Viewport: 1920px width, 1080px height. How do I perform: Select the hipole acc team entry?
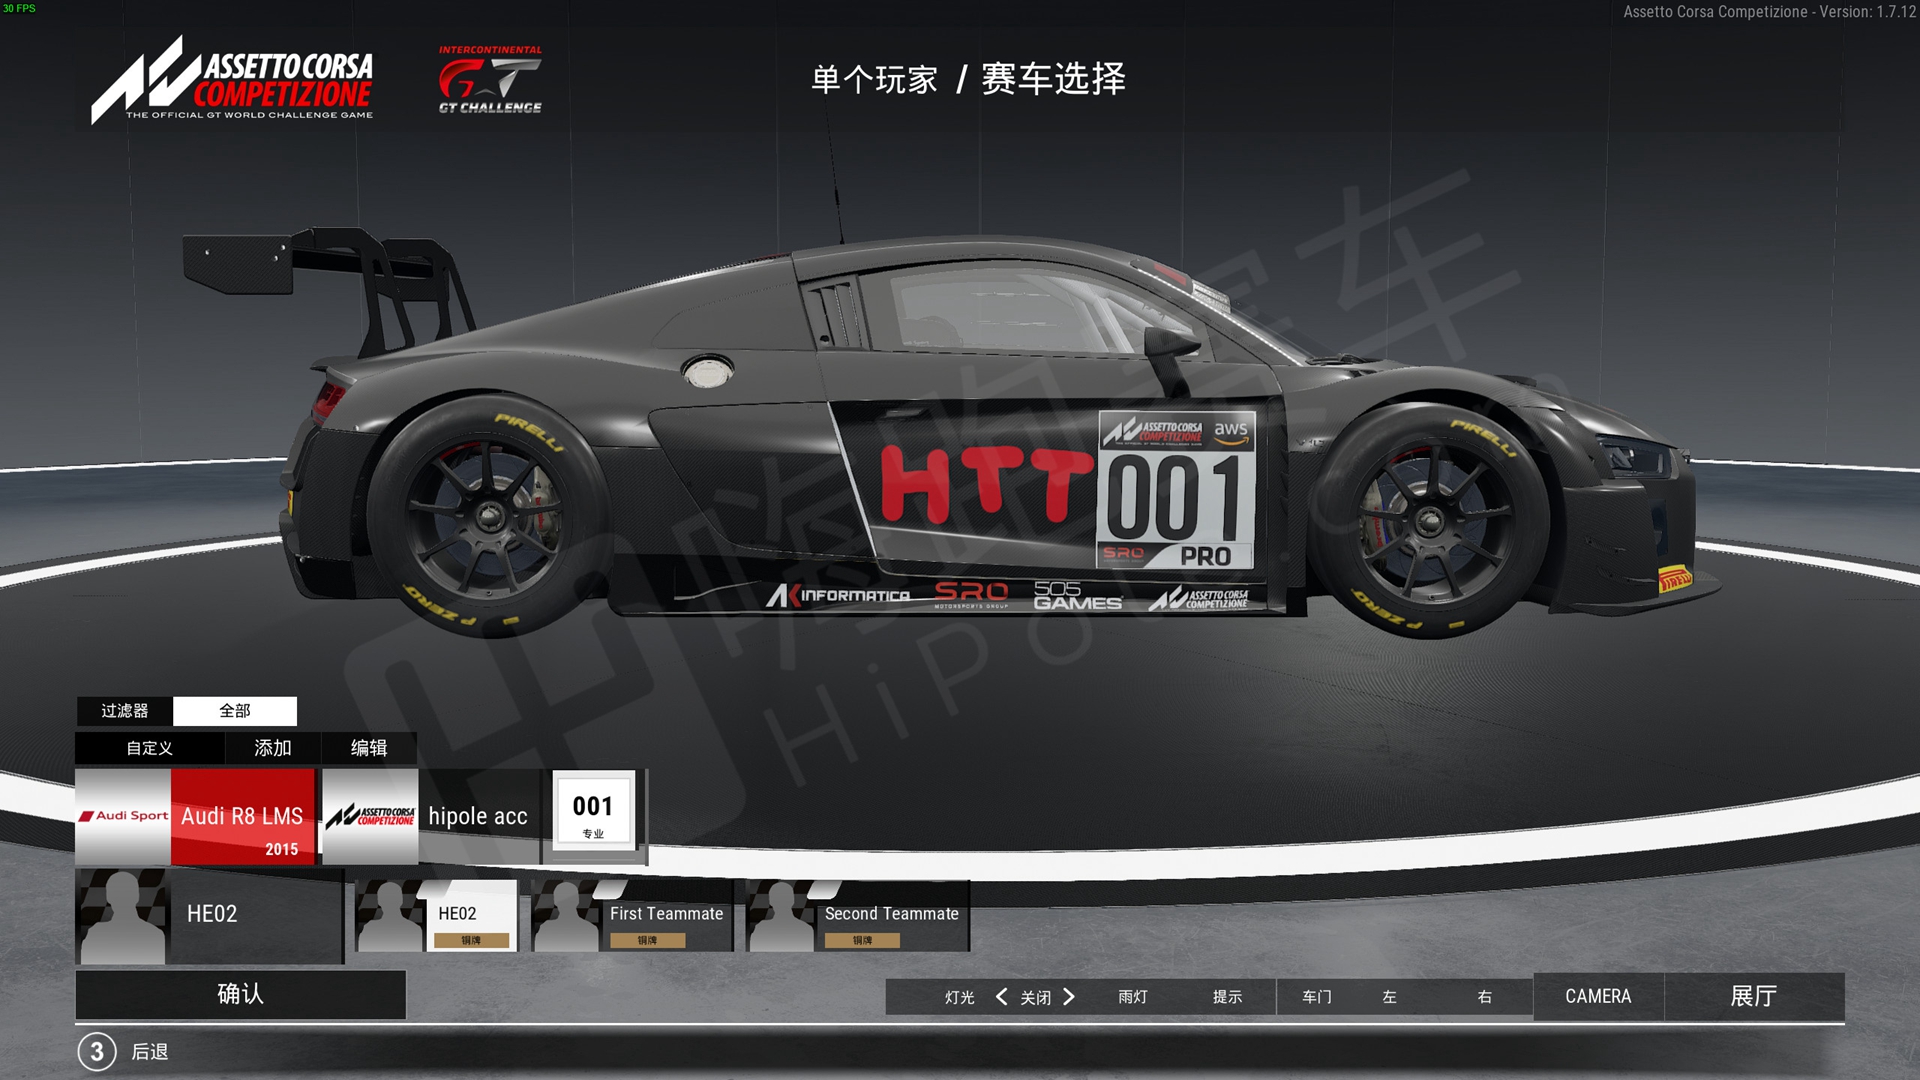(479, 816)
